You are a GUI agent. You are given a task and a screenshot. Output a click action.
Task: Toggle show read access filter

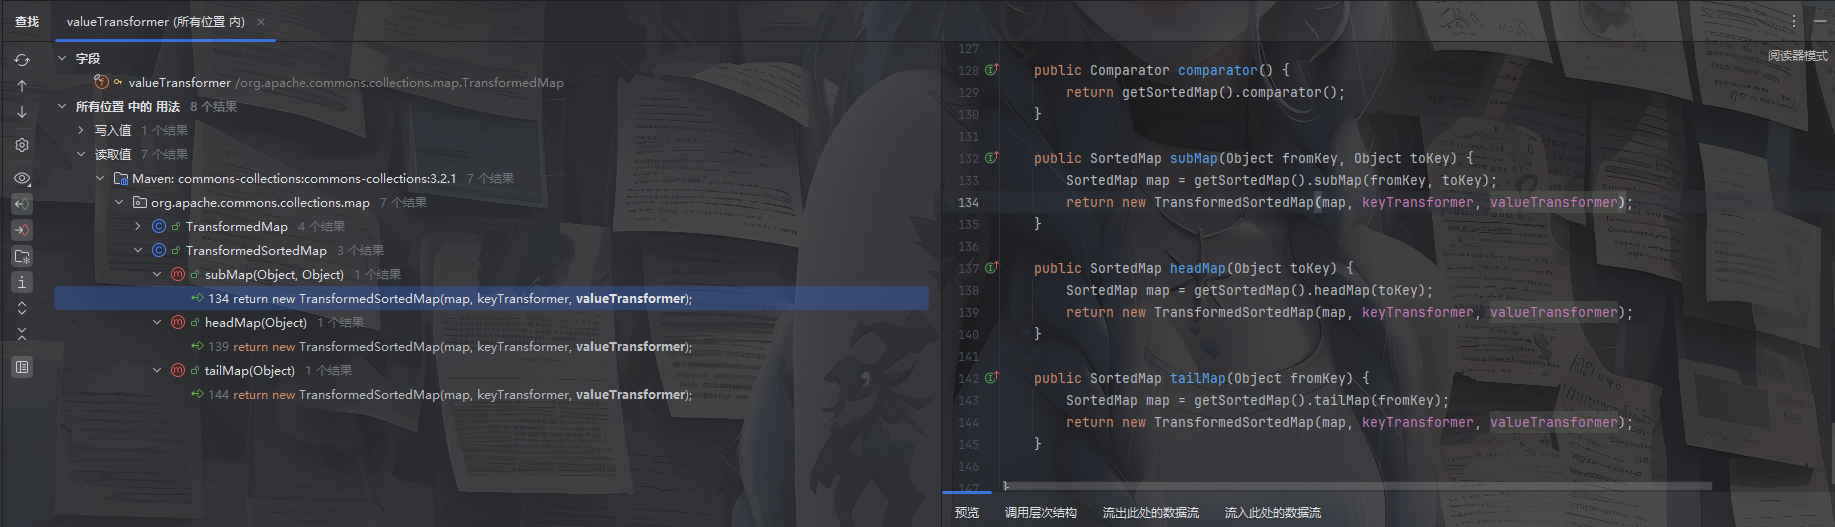tap(22, 204)
